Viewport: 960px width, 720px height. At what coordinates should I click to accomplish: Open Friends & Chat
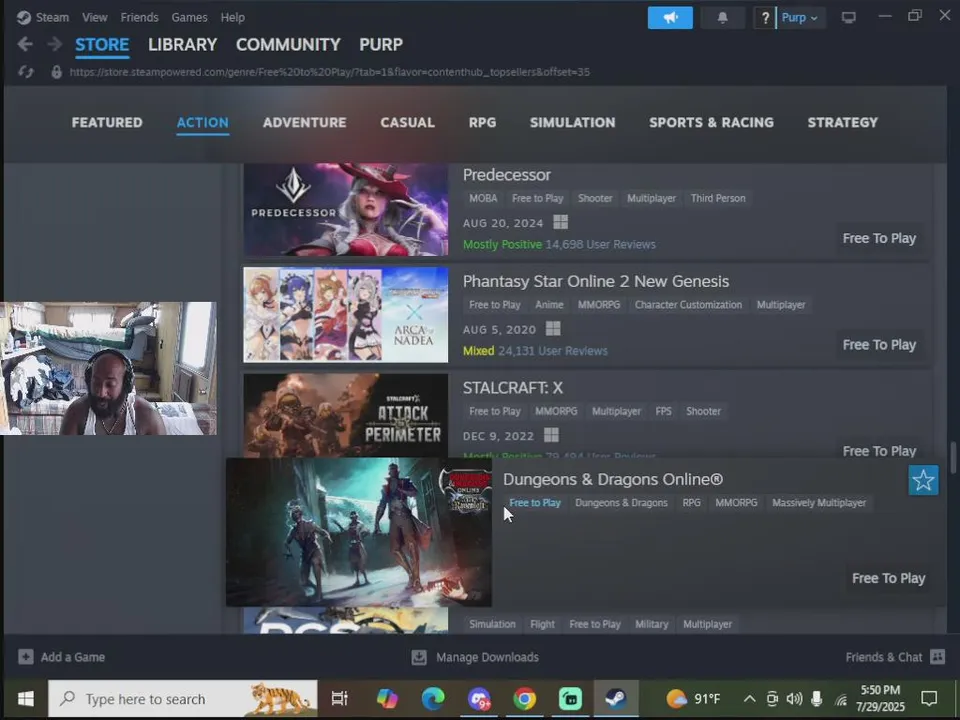895,657
